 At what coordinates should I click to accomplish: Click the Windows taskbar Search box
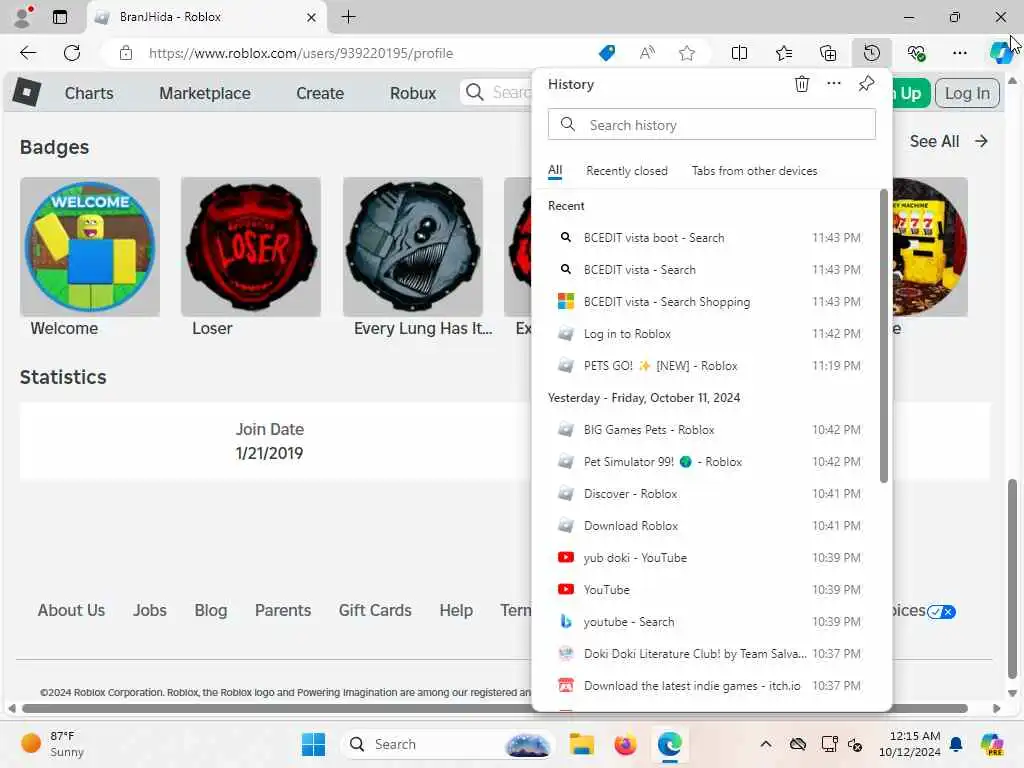tap(447, 744)
